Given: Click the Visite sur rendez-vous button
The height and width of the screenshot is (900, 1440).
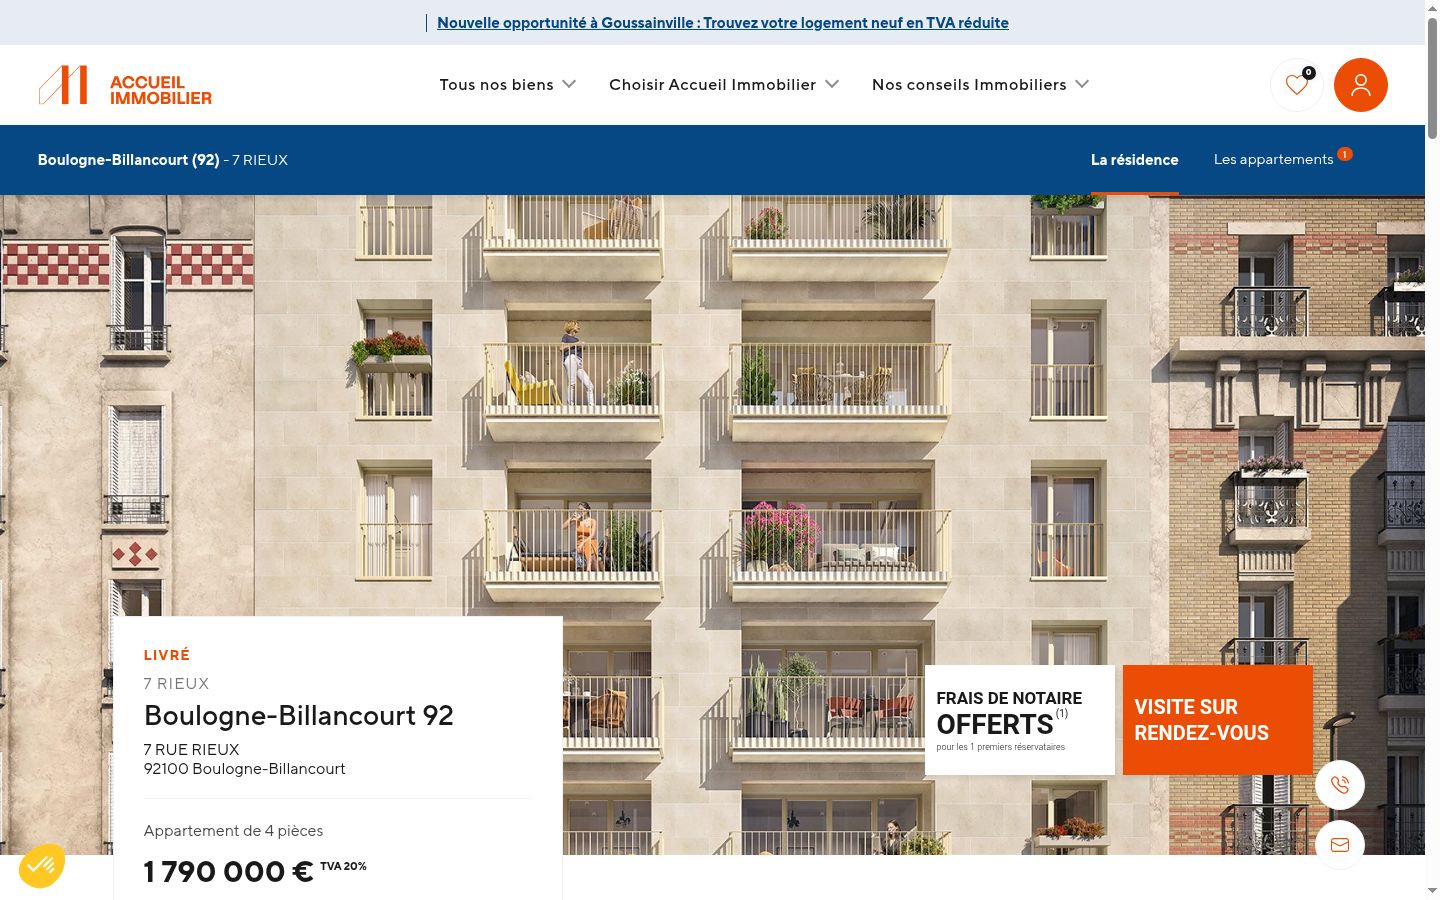Looking at the screenshot, I should (x=1218, y=720).
